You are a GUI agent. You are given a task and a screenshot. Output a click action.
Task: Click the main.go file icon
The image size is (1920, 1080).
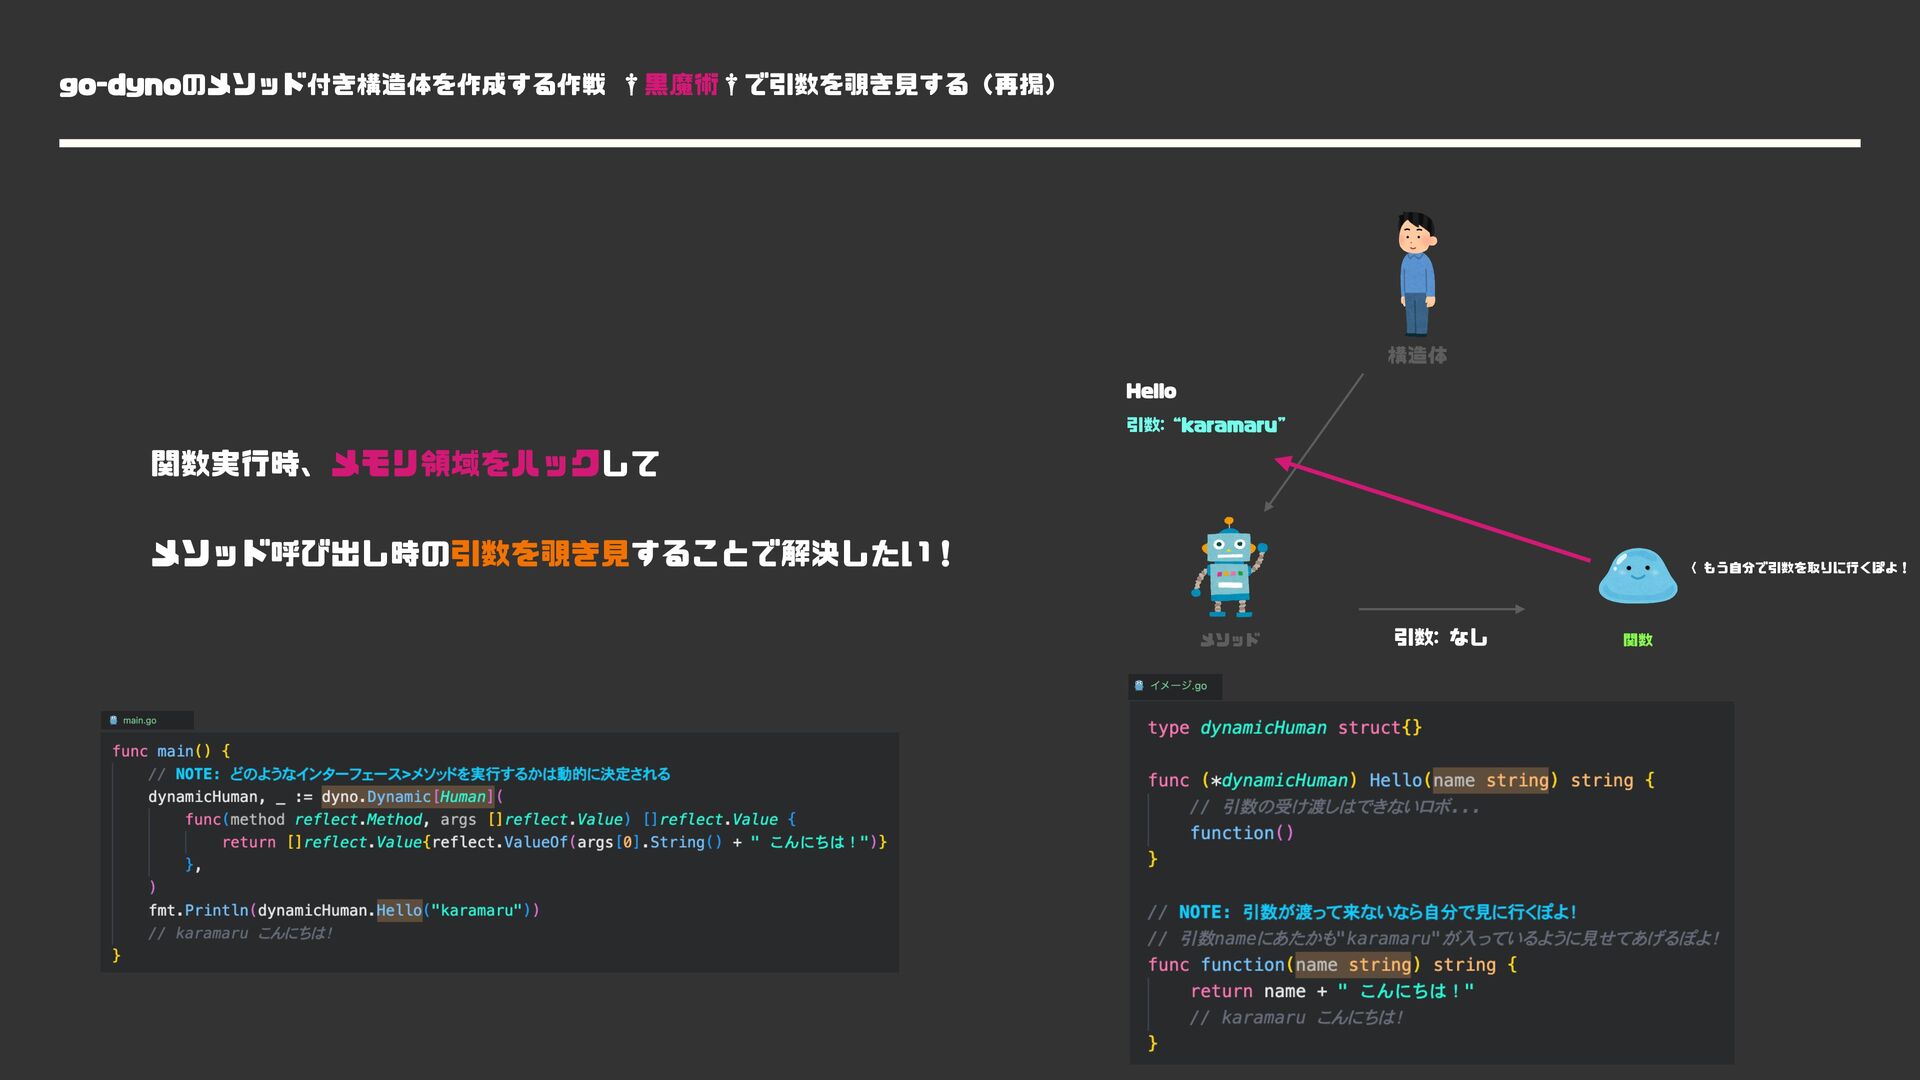(x=113, y=720)
